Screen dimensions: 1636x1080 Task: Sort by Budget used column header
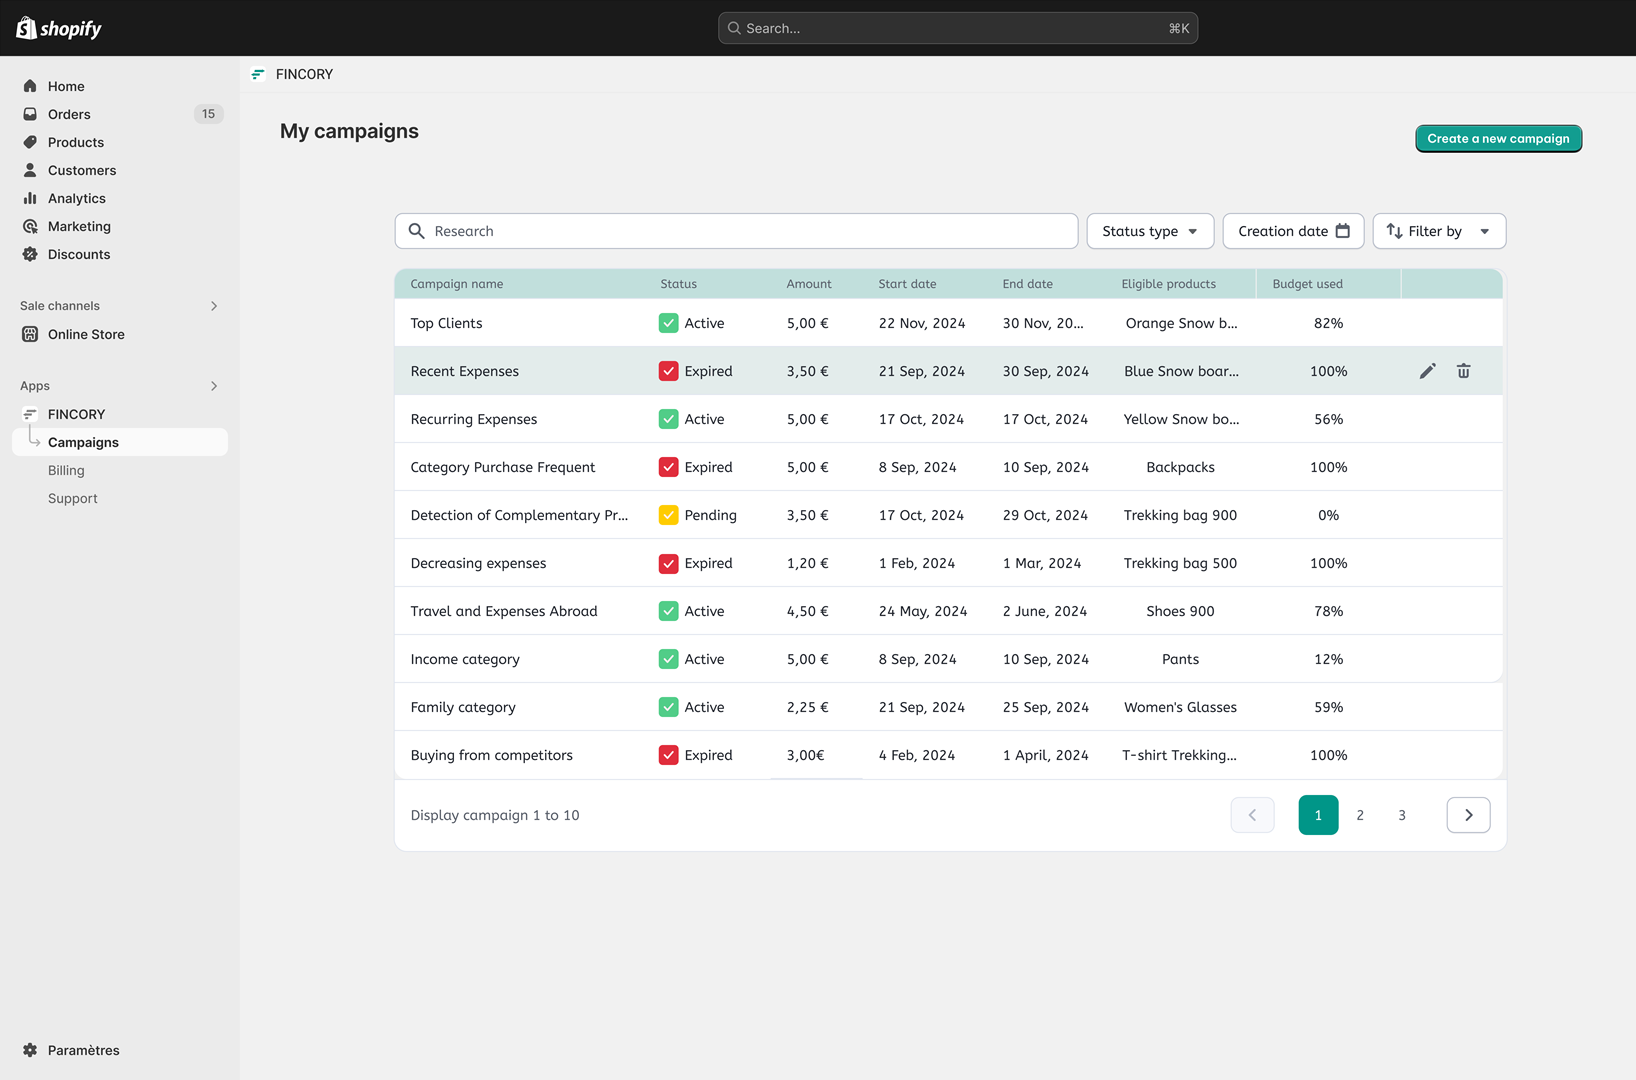pyautogui.click(x=1308, y=284)
